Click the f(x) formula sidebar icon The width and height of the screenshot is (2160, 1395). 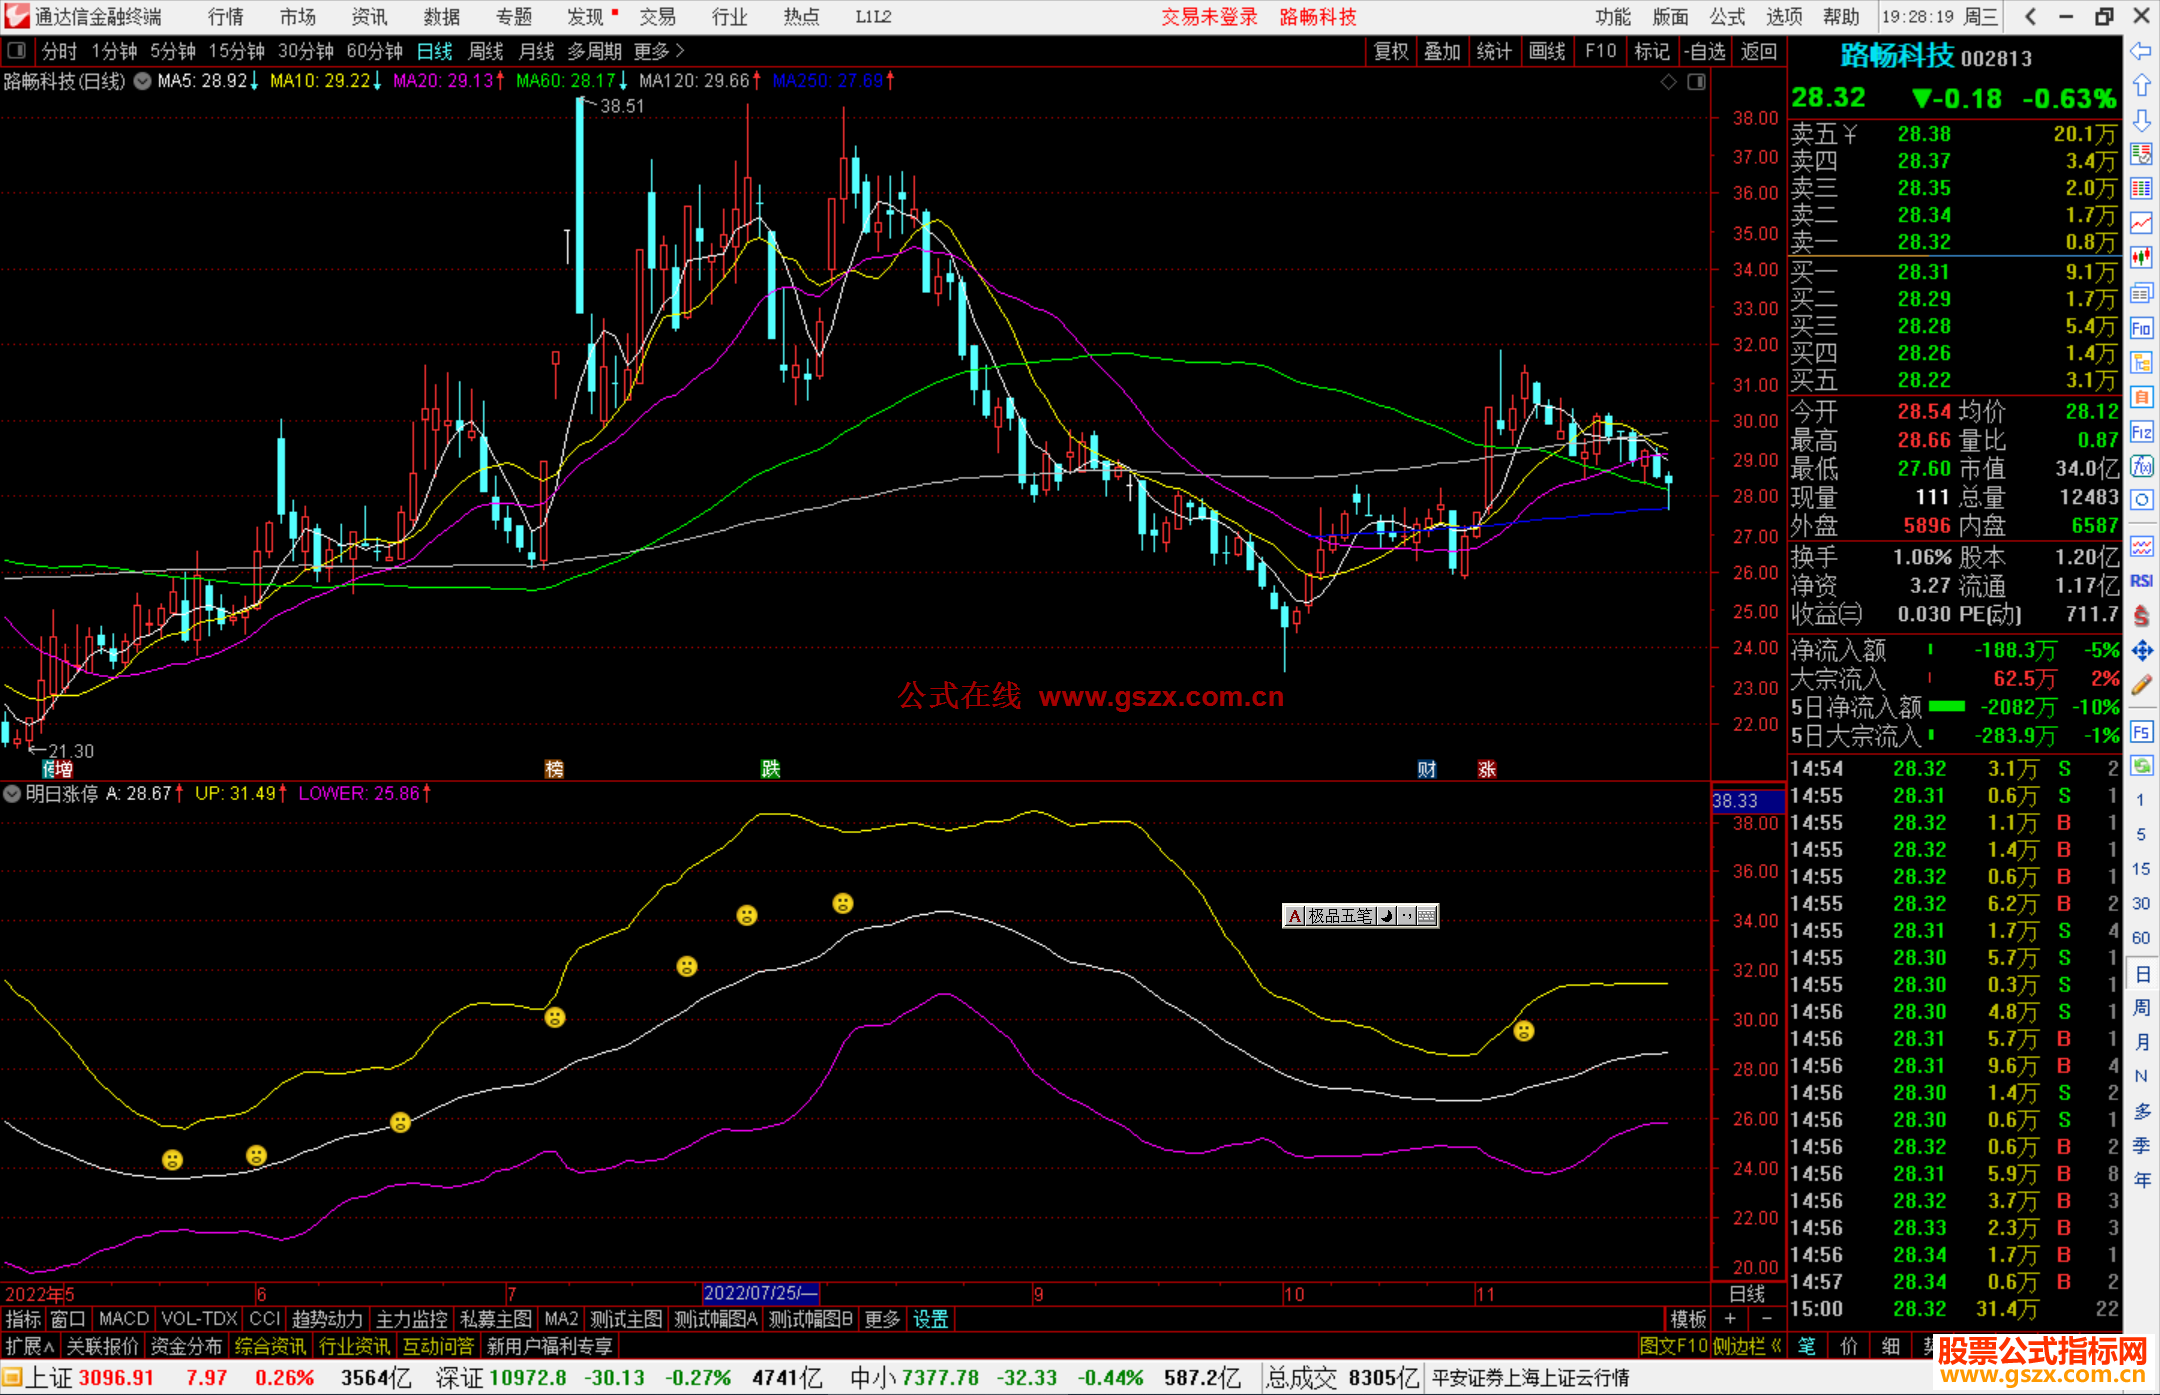point(2141,467)
